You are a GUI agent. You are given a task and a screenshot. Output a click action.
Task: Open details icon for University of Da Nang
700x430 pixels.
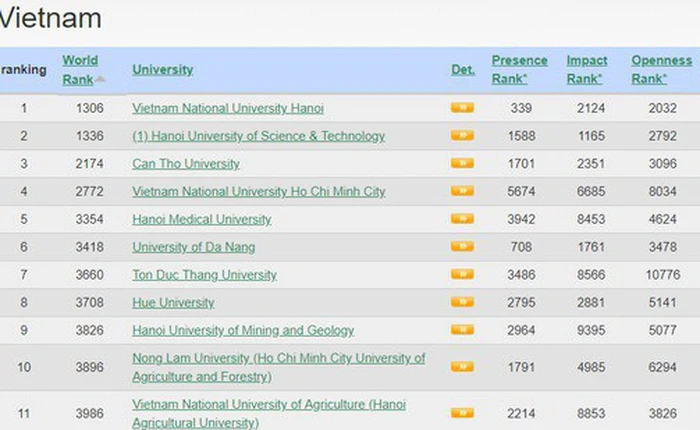pyautogui.click(x=462, y=246)
